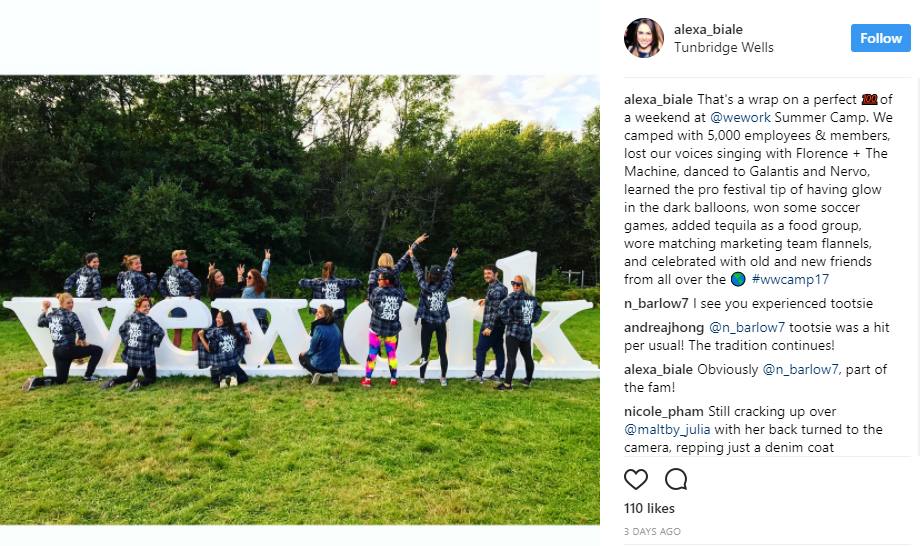Open alexa_biale's profile picture avatar
Image resolution: width=920 pixels, height=546 pixels.
click(x=644, y=38)
